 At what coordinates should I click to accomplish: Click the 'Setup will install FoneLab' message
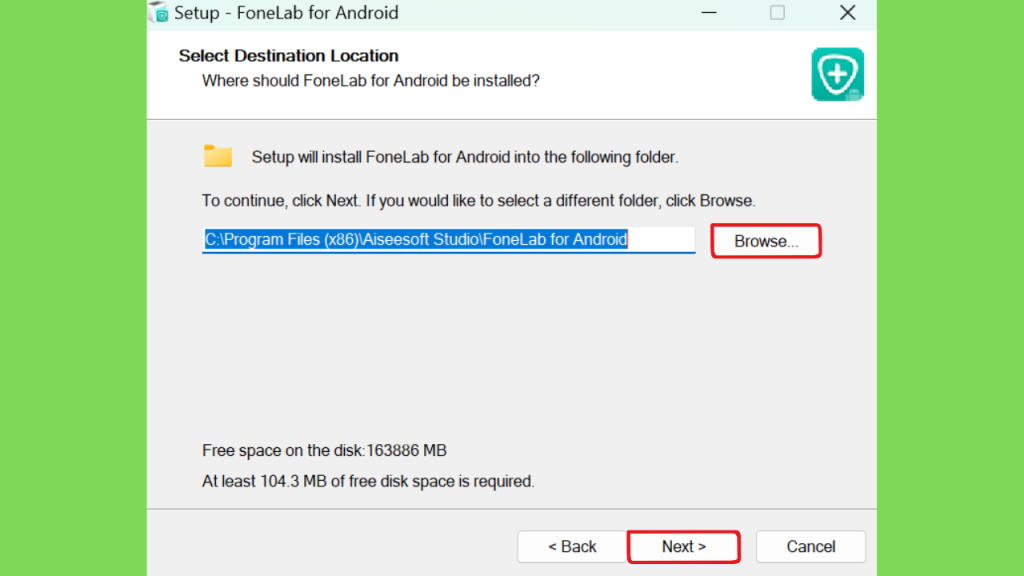[x=465, y=157]
